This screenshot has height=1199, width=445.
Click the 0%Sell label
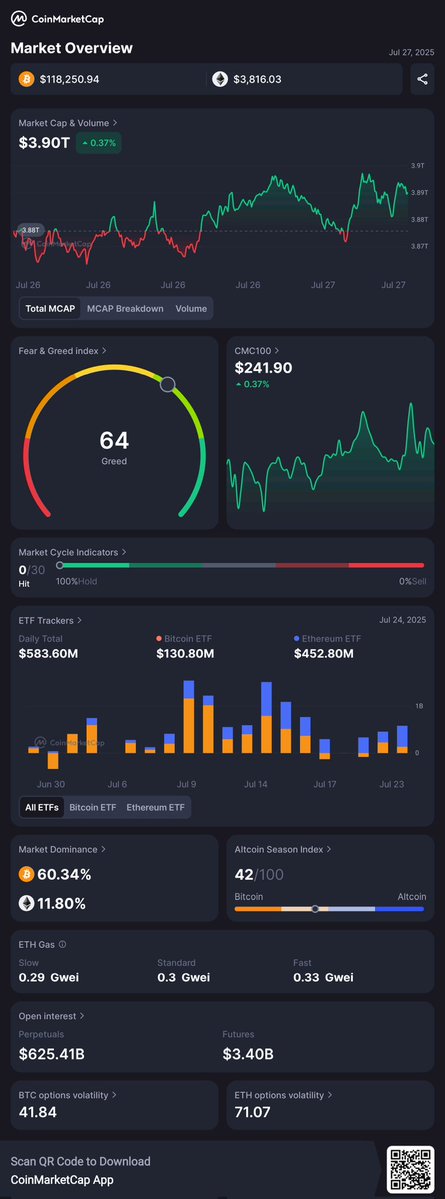[412, 581]
